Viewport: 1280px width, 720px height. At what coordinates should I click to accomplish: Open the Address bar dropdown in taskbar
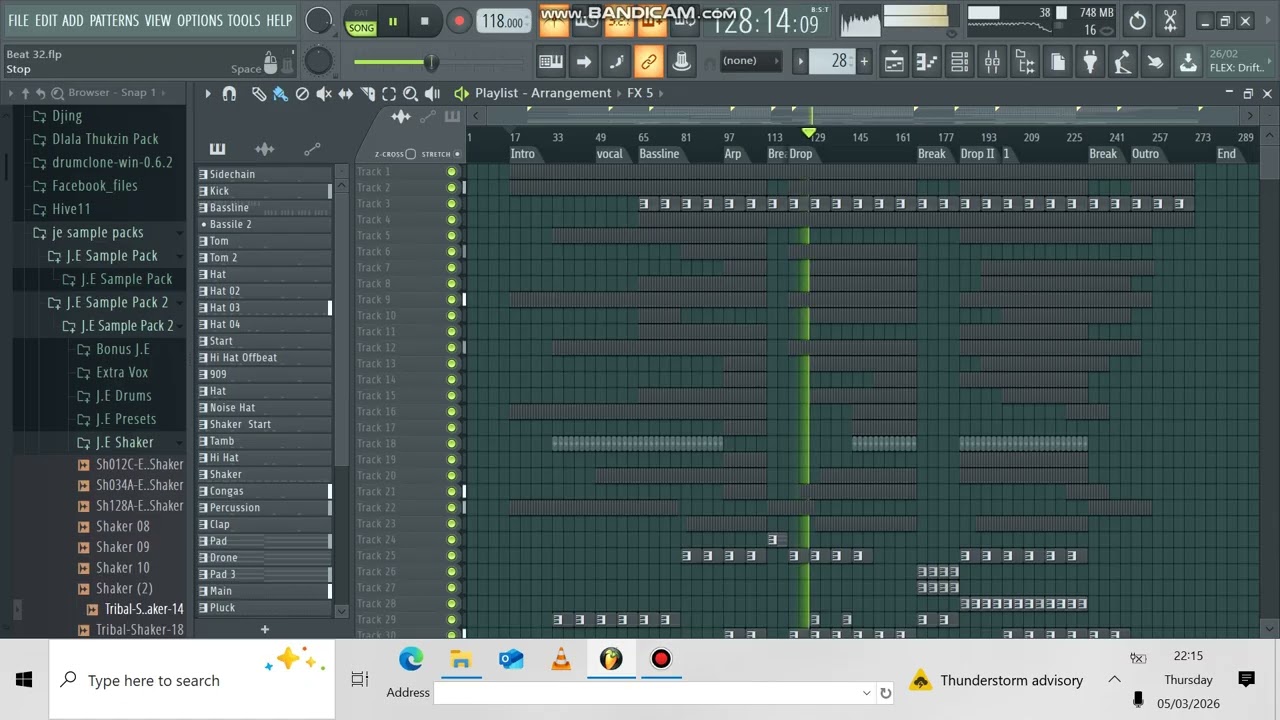pos(866,693)
